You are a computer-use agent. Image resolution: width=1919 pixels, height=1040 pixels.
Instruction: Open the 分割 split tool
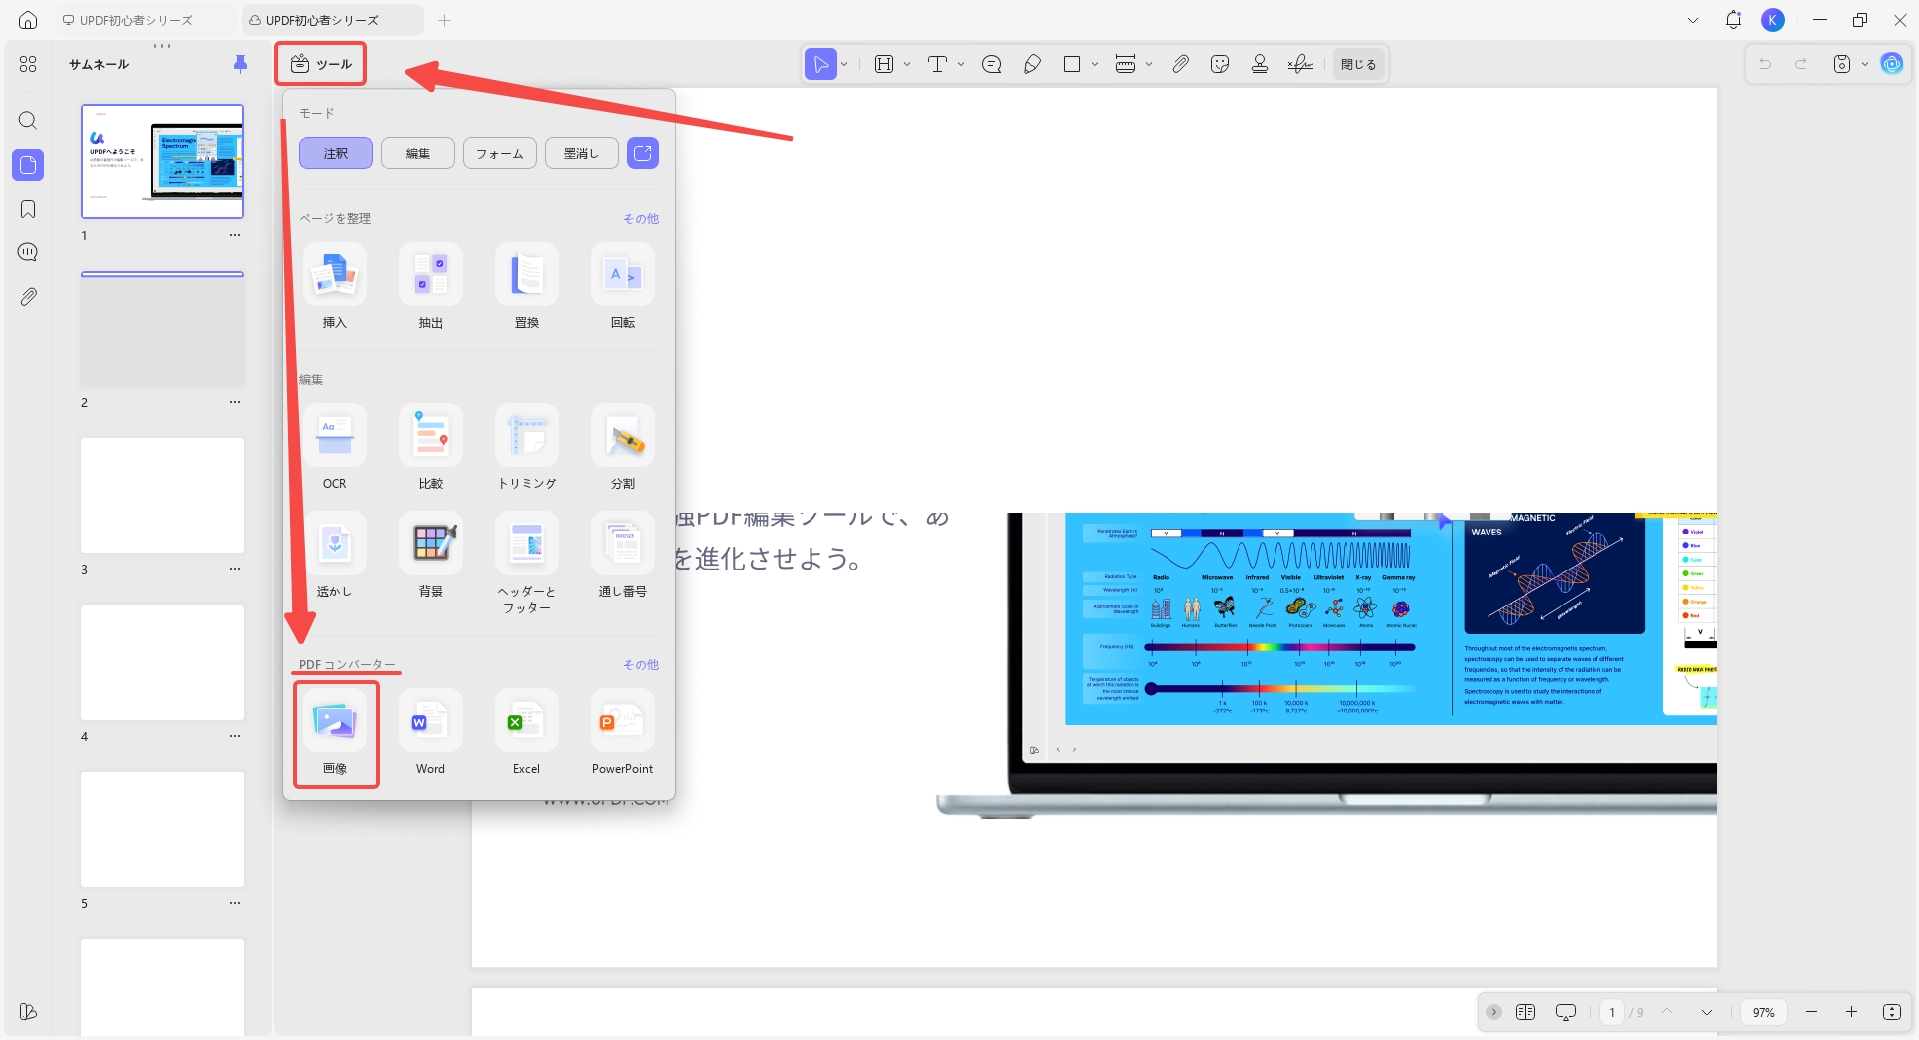tap(623, 447)
